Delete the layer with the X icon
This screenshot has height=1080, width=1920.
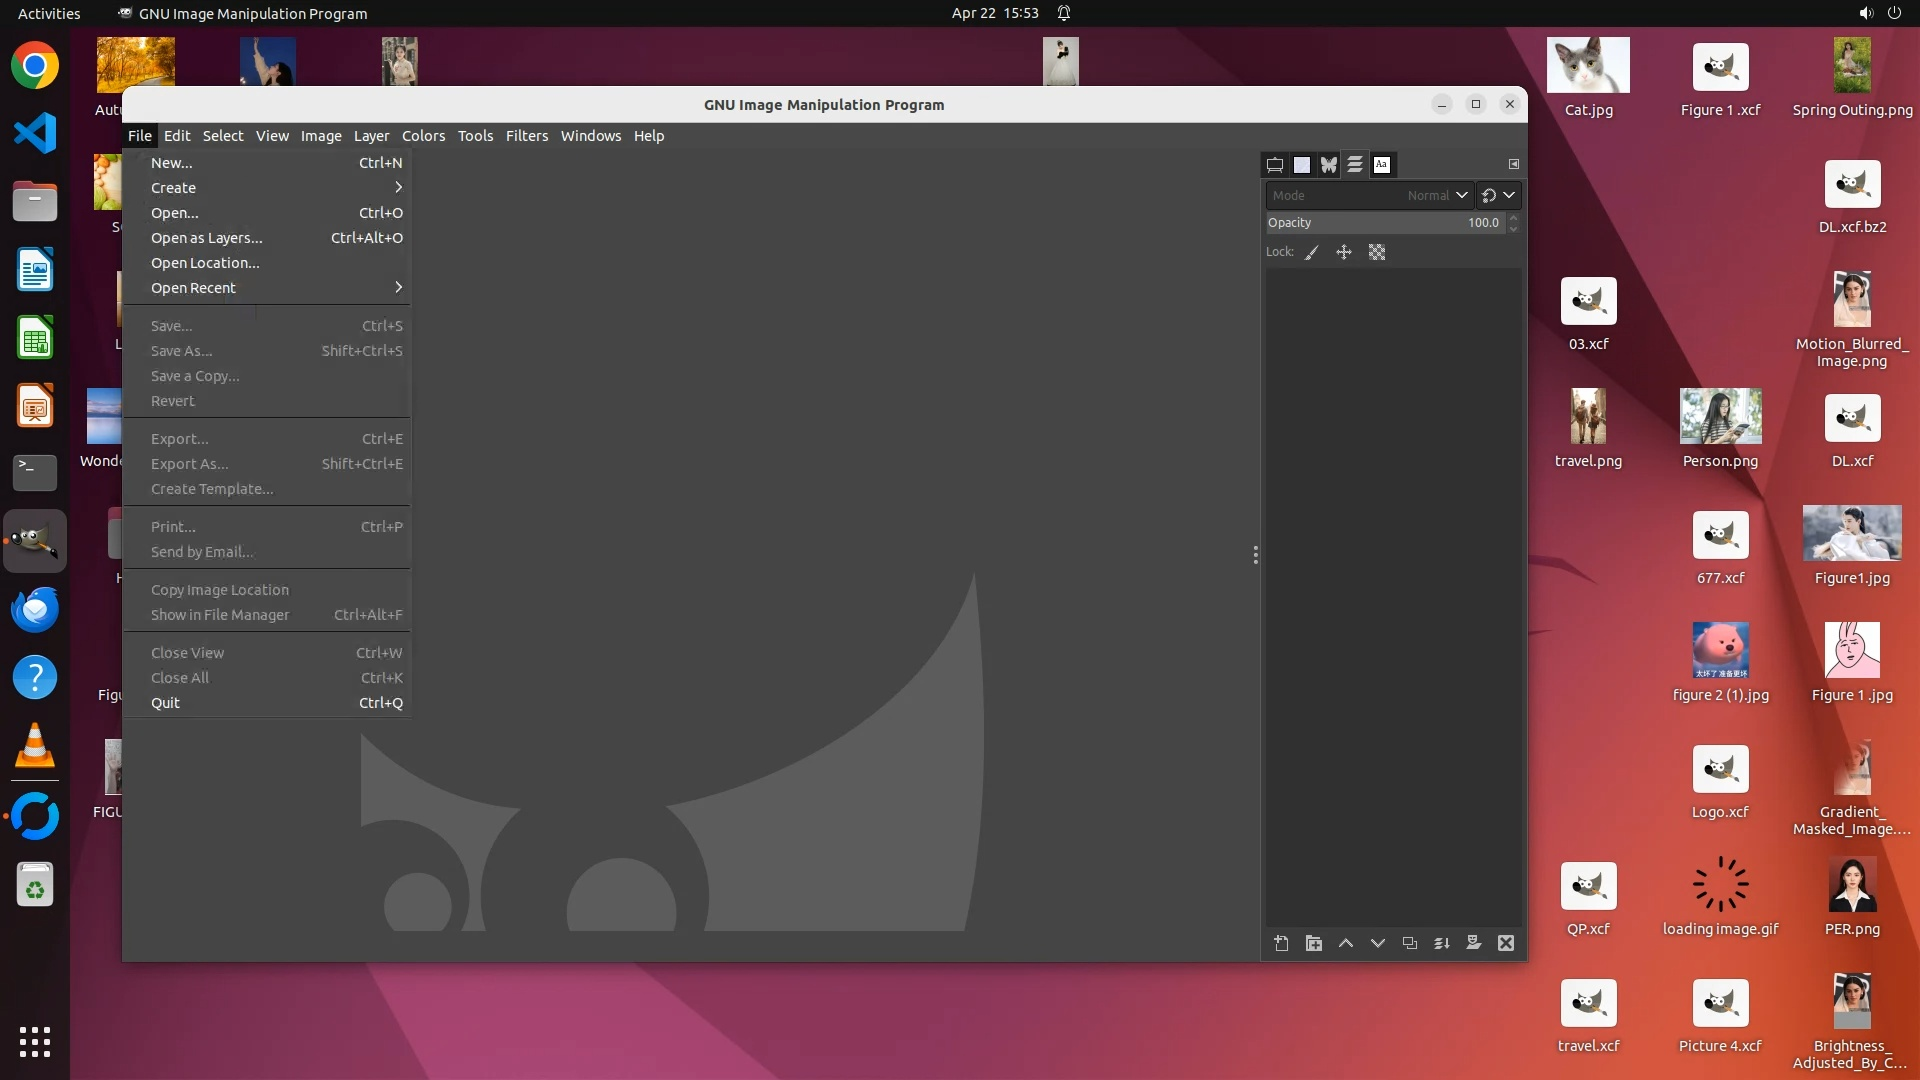tap(1506, 943)
